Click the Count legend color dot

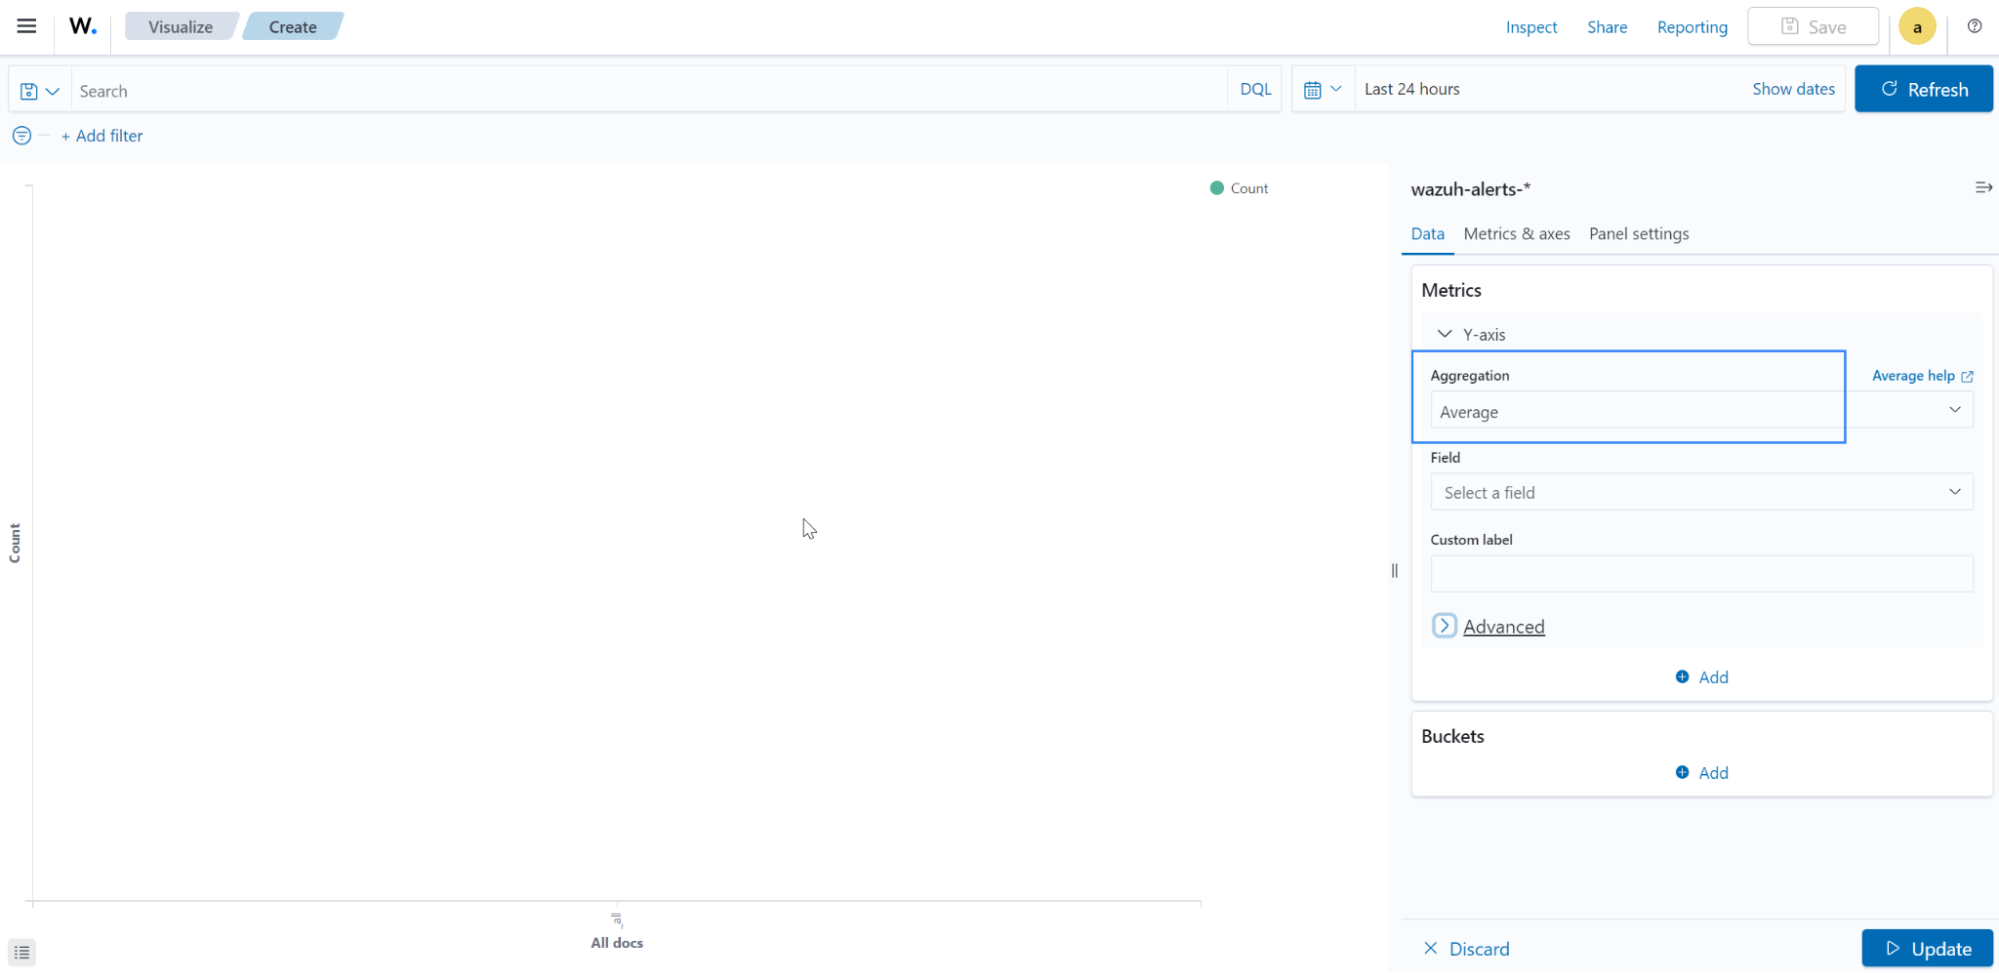1217,188
